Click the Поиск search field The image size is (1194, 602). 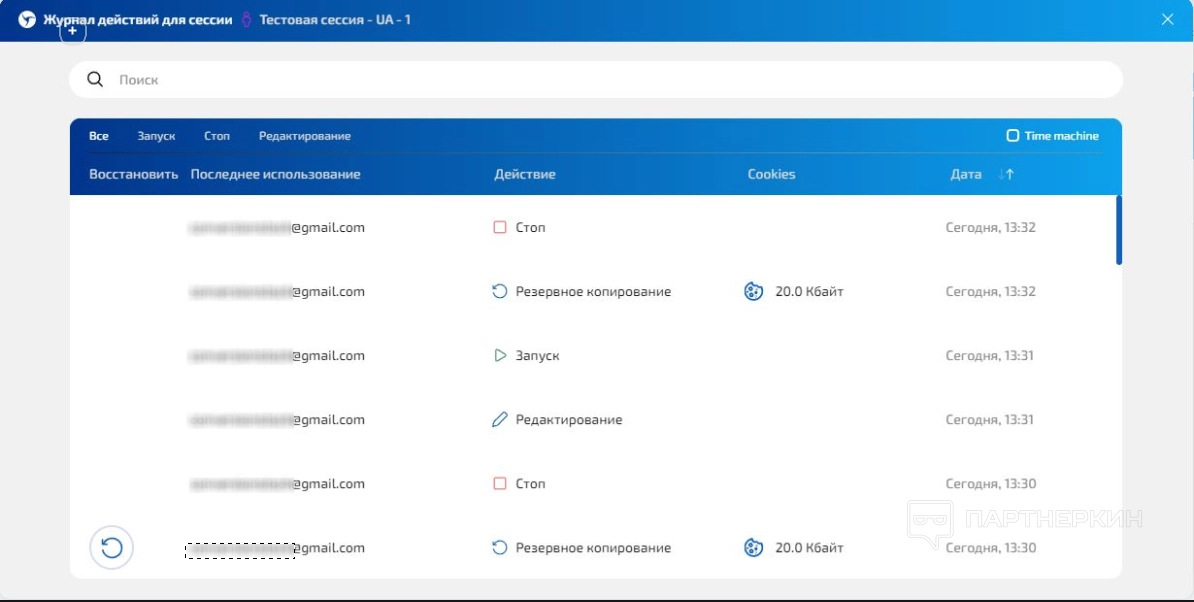[595, 79]
